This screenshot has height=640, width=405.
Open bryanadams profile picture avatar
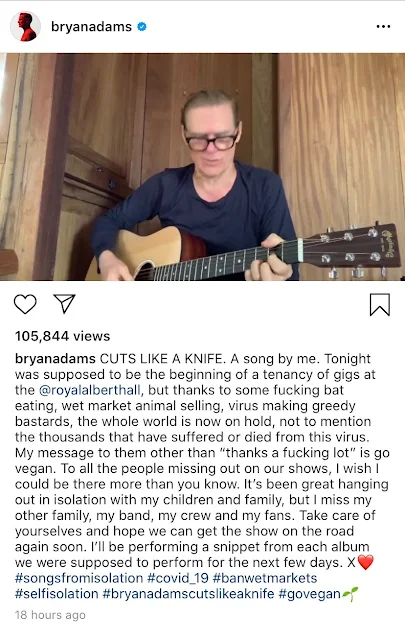tap(25, 27)
